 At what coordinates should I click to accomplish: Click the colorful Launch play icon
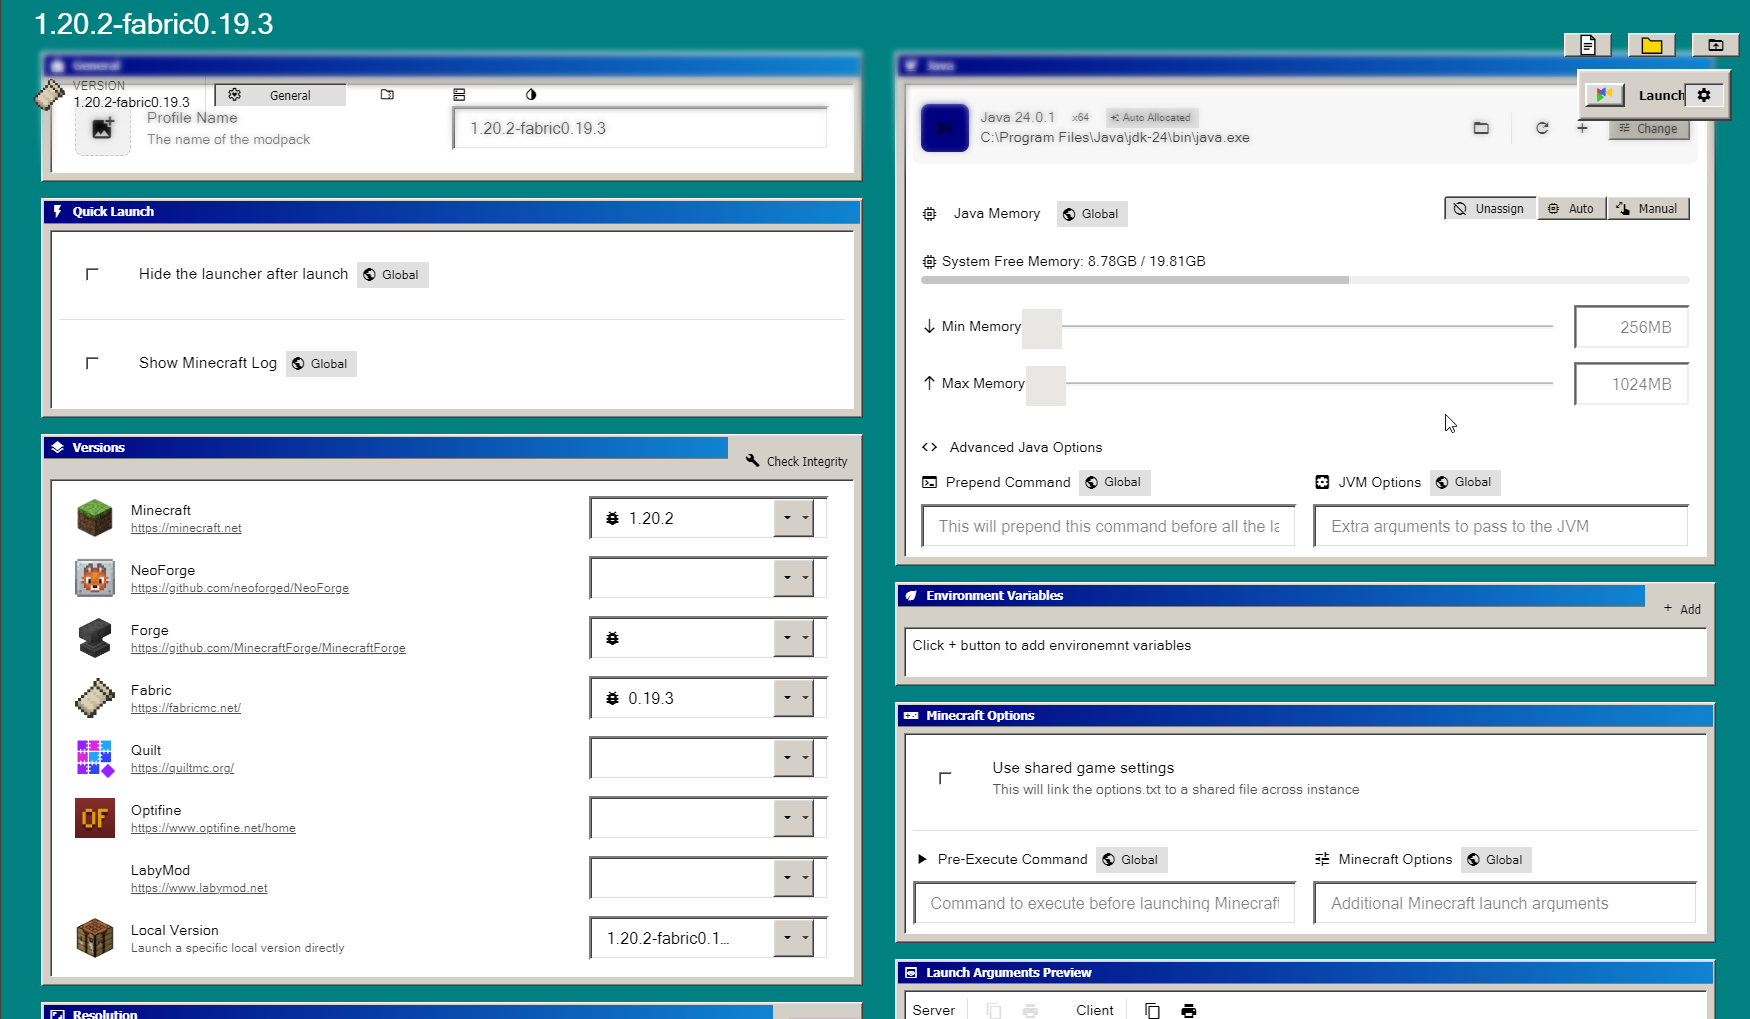coord(1604,95)
